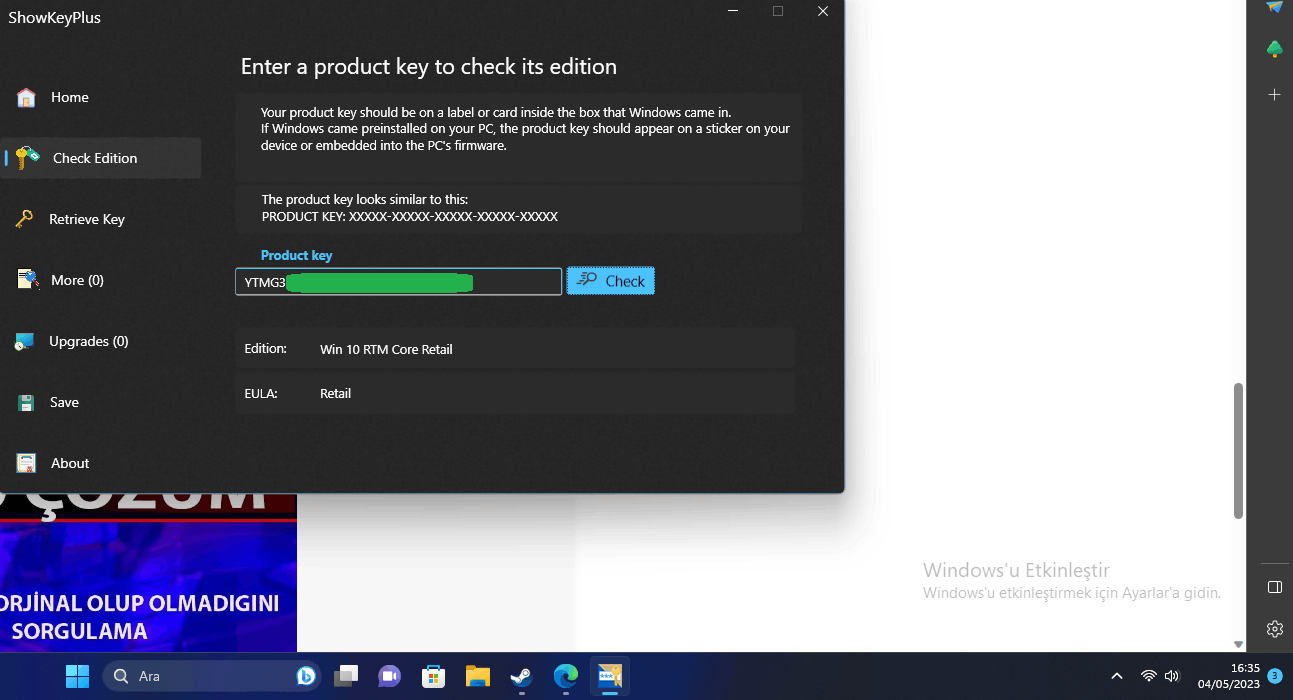Click plus icon in Edge sidebar
The image size is (1293, 700).
pos(1274,95)
